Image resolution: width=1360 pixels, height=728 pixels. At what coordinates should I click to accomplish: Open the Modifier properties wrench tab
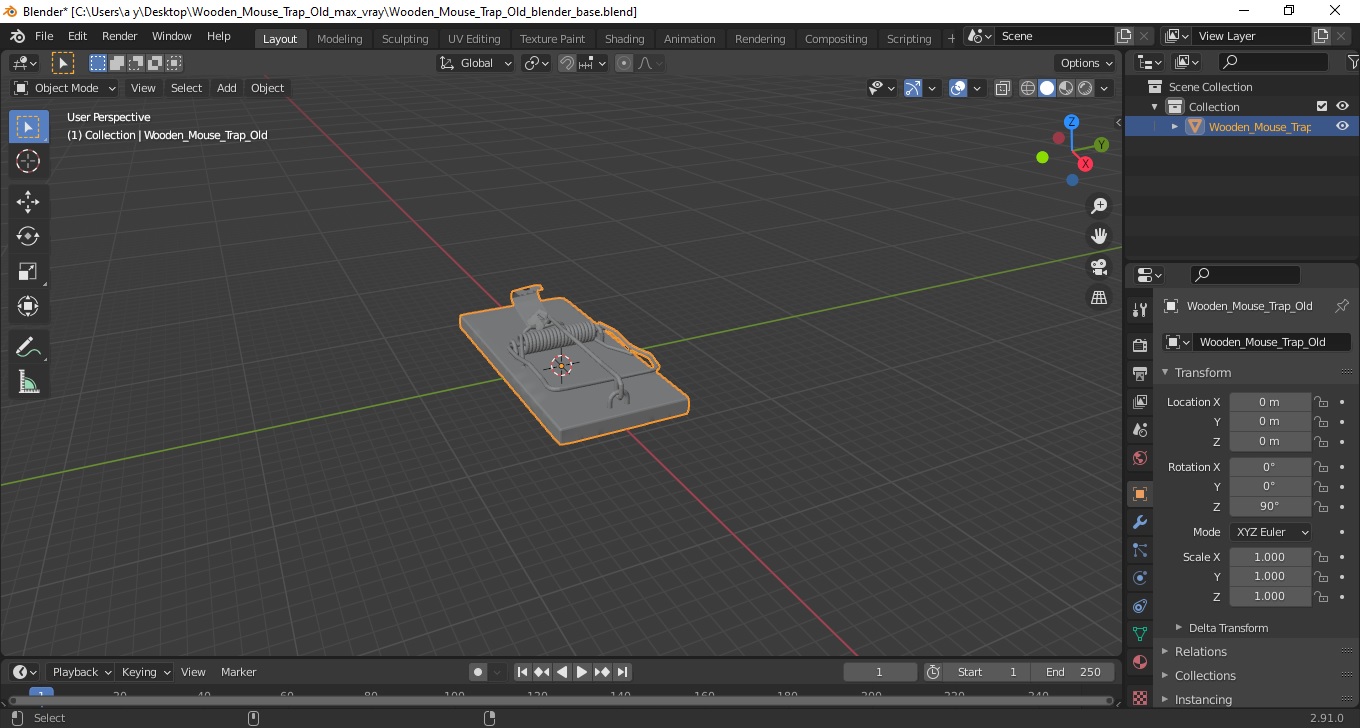[x=1139, y=522]
